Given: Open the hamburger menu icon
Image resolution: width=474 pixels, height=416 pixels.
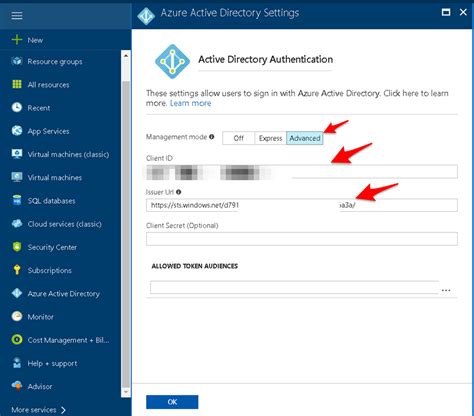Looking at the screenshot, I should click(17, 16).
